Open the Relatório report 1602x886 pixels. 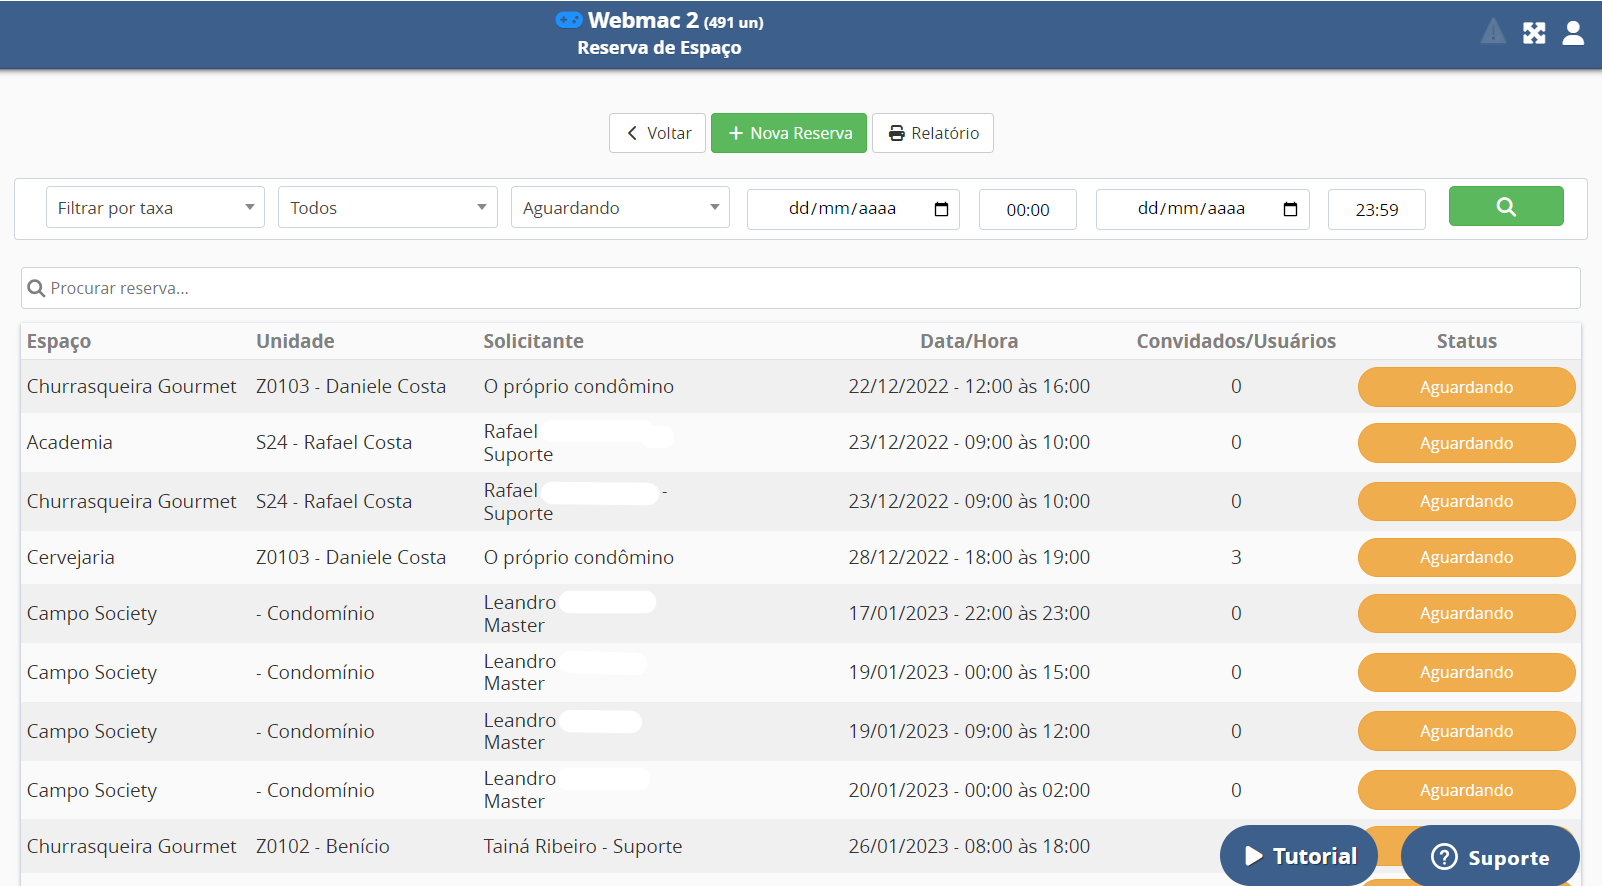point(933,133)
